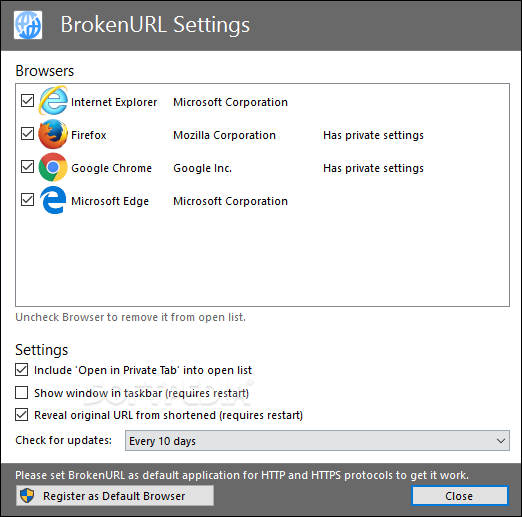
Task: Disable Reveal original URL from shortened
Action: pyautogui.click(x=21, y=415)
